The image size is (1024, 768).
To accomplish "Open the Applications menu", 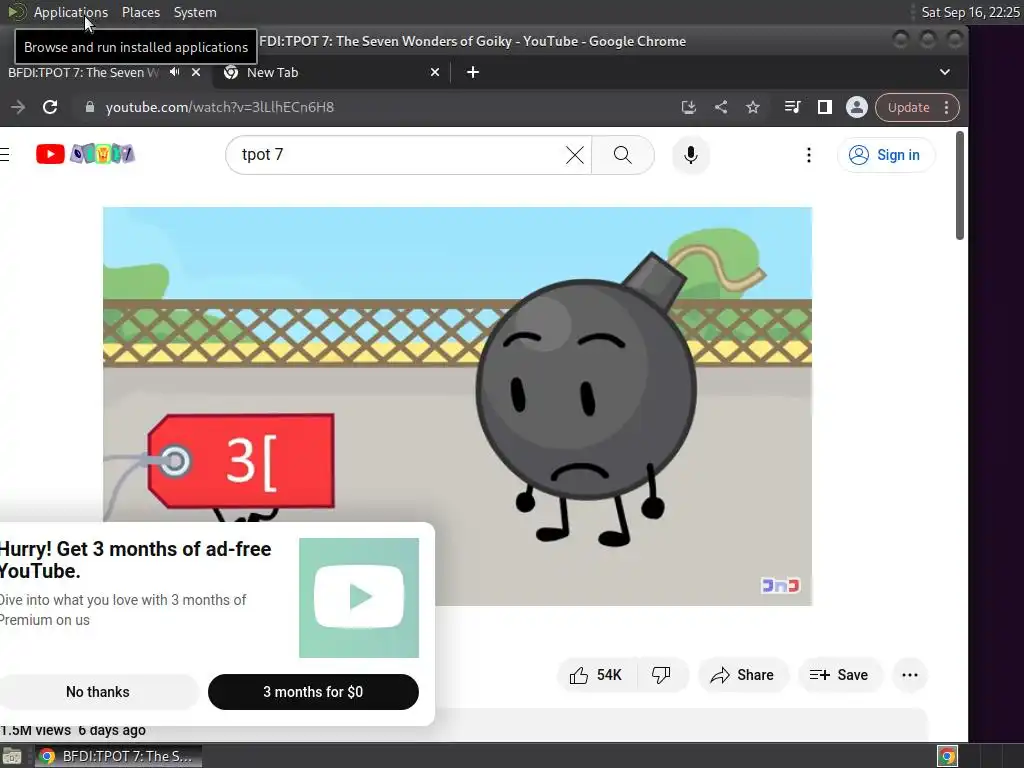I will 71,12.
